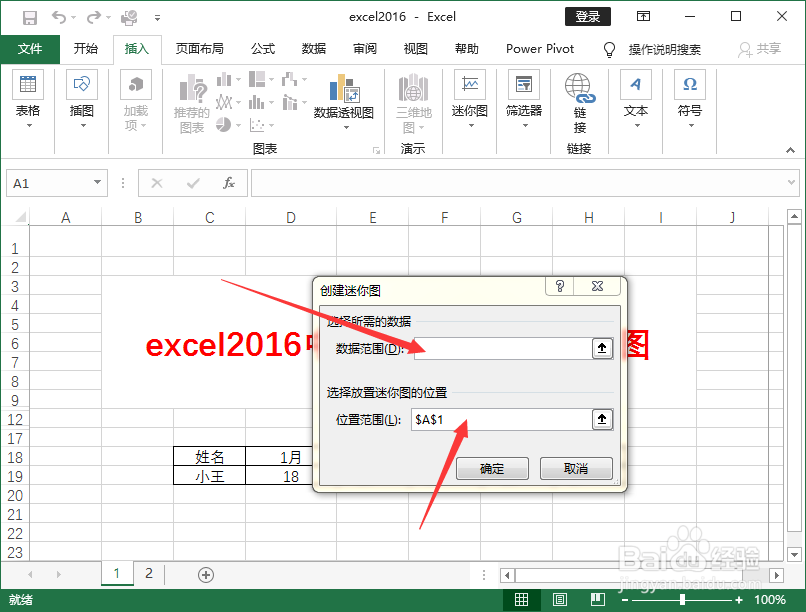Viewport: 806px width, 612px height.
Task: Close the 创建迷你图 dialog
Action: tap(597, 286)
